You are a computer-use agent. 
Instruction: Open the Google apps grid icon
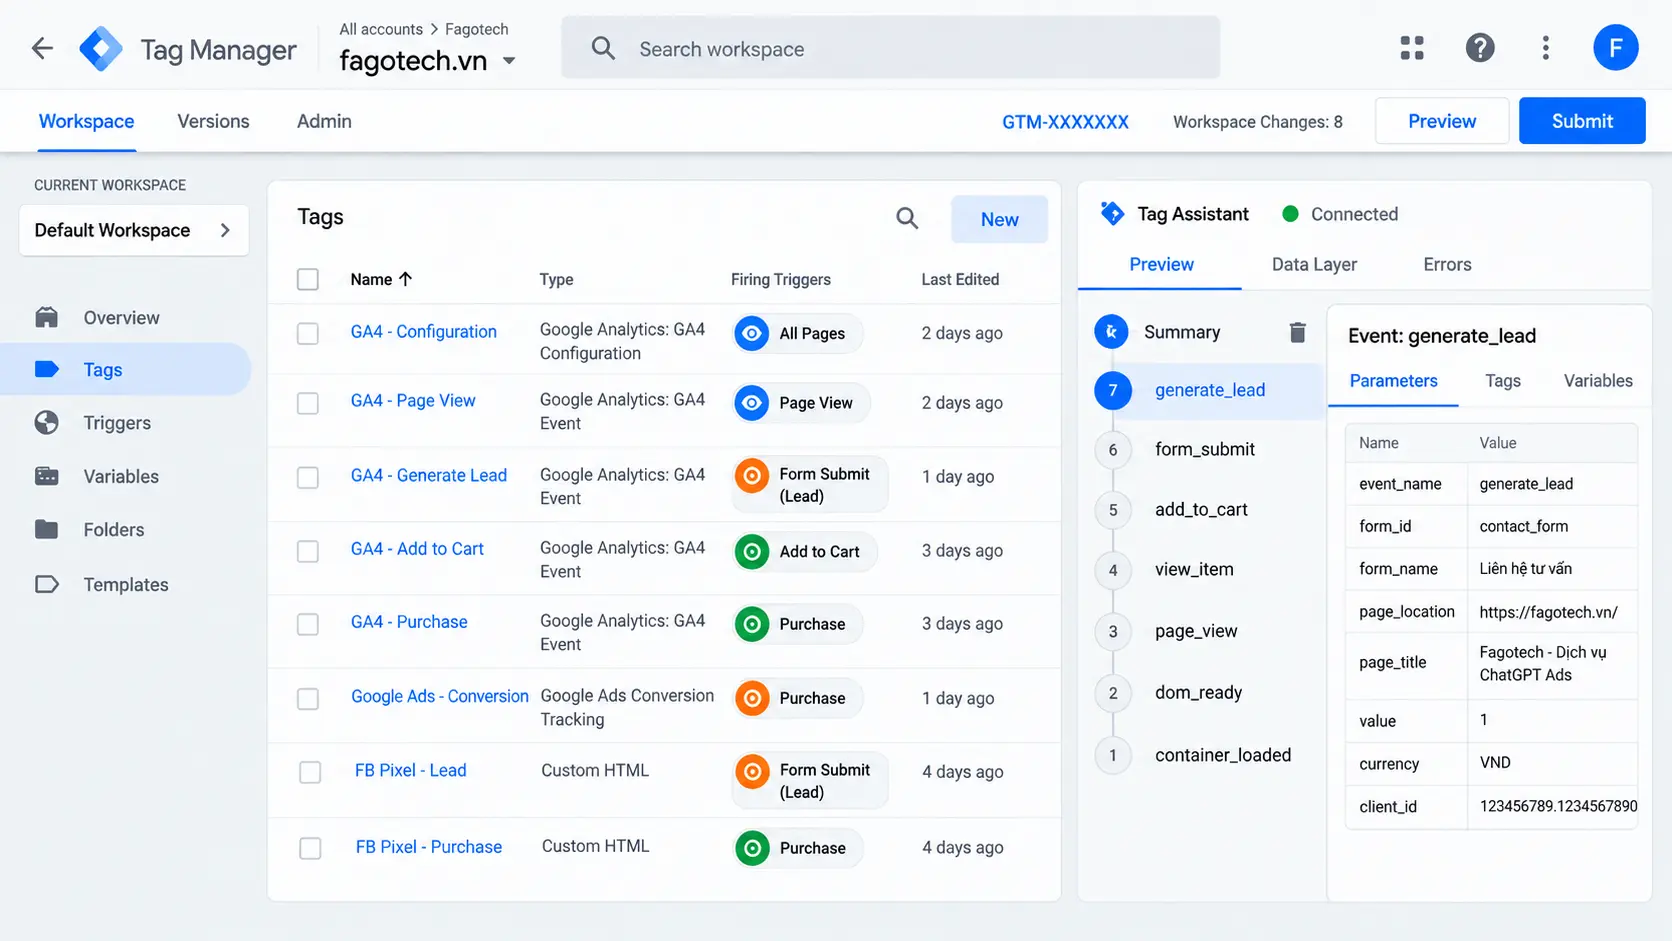pos(1412,48)
